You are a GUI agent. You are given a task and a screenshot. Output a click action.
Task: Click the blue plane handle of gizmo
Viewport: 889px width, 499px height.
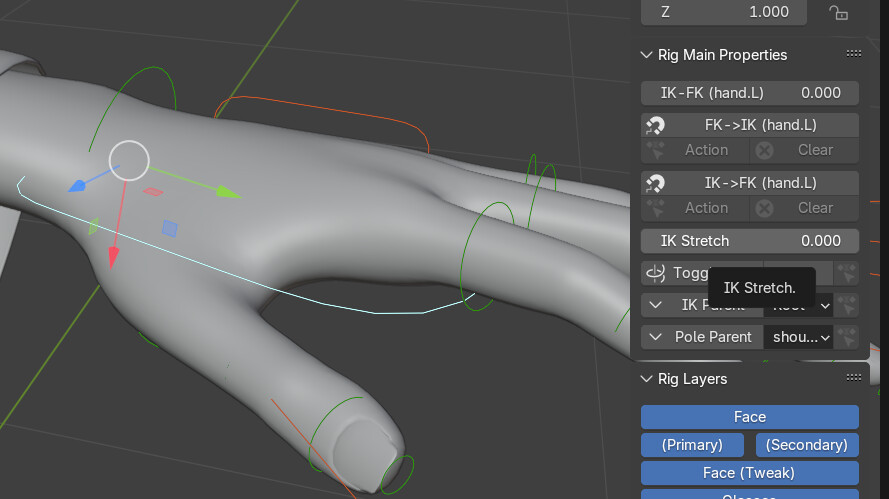pyautogui.click(x=170, y=228)
